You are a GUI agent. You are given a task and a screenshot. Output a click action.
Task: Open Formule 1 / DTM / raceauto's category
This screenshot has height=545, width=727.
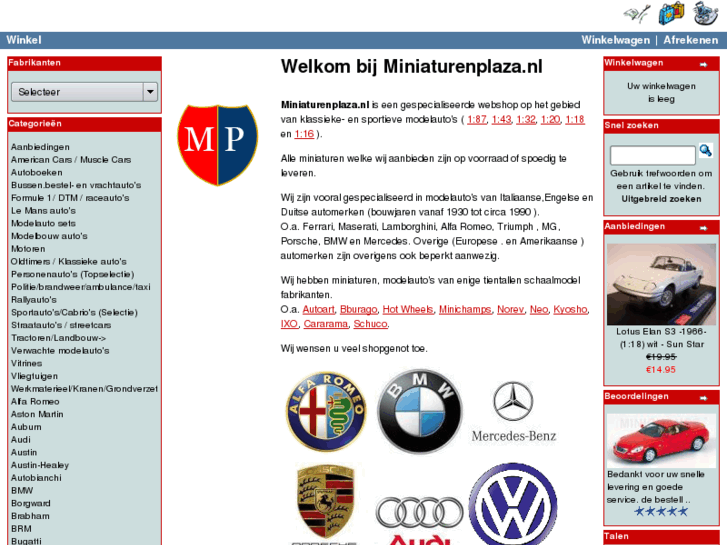[70, 198]
